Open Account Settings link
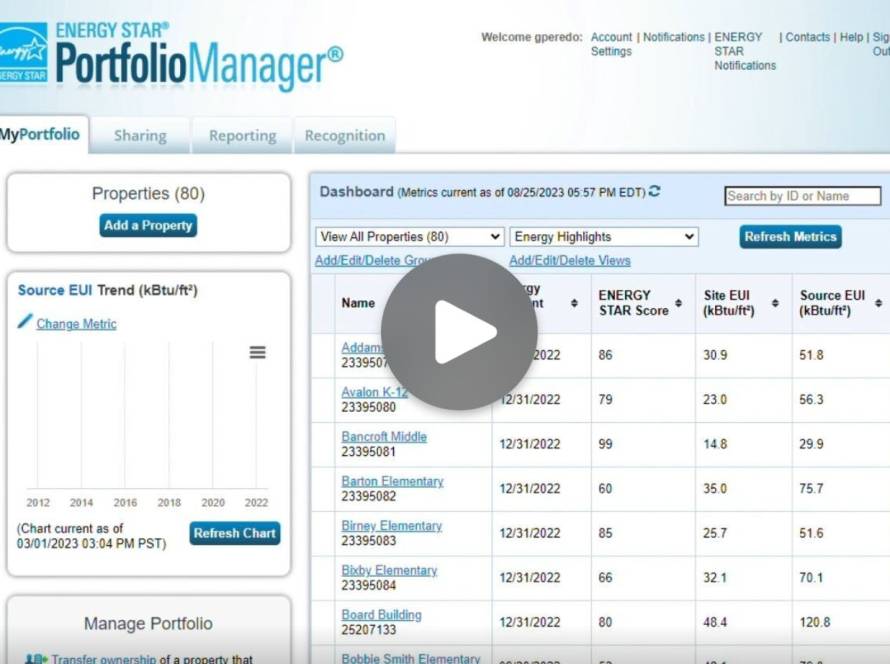This screenshot has height=664, width=890. [x=611, y=44]
